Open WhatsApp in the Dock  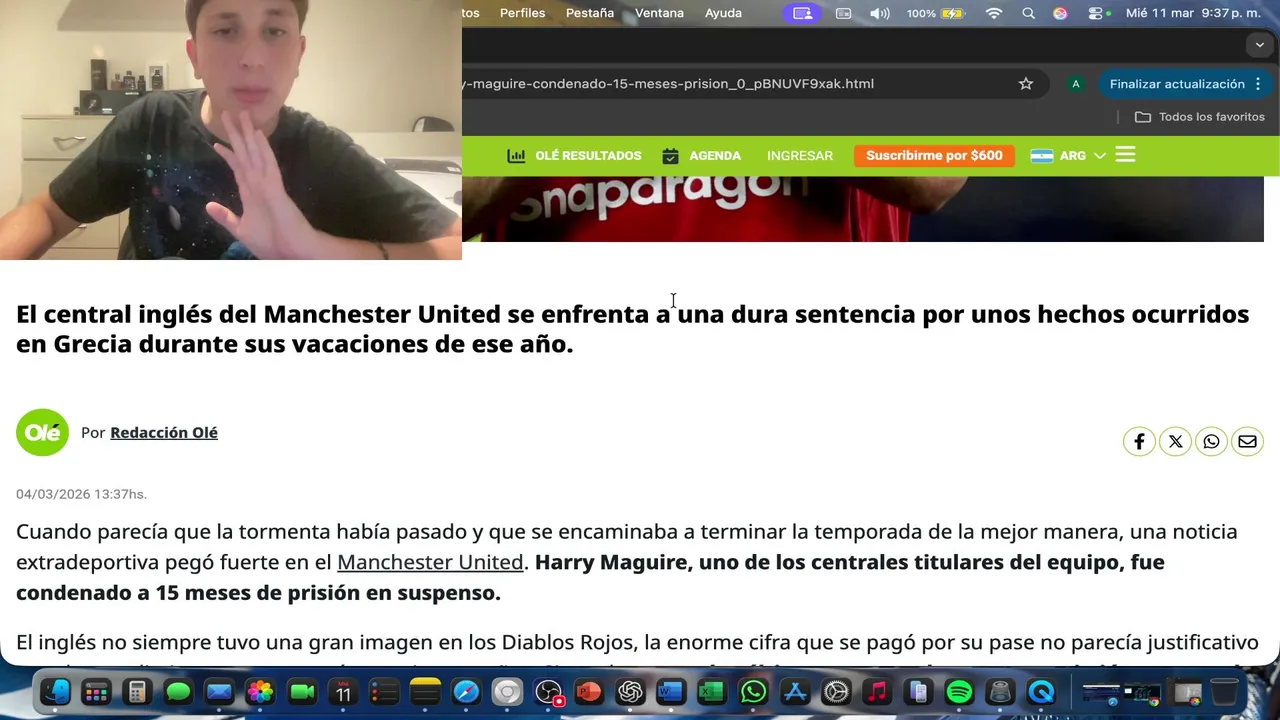(x=753, y=692)
